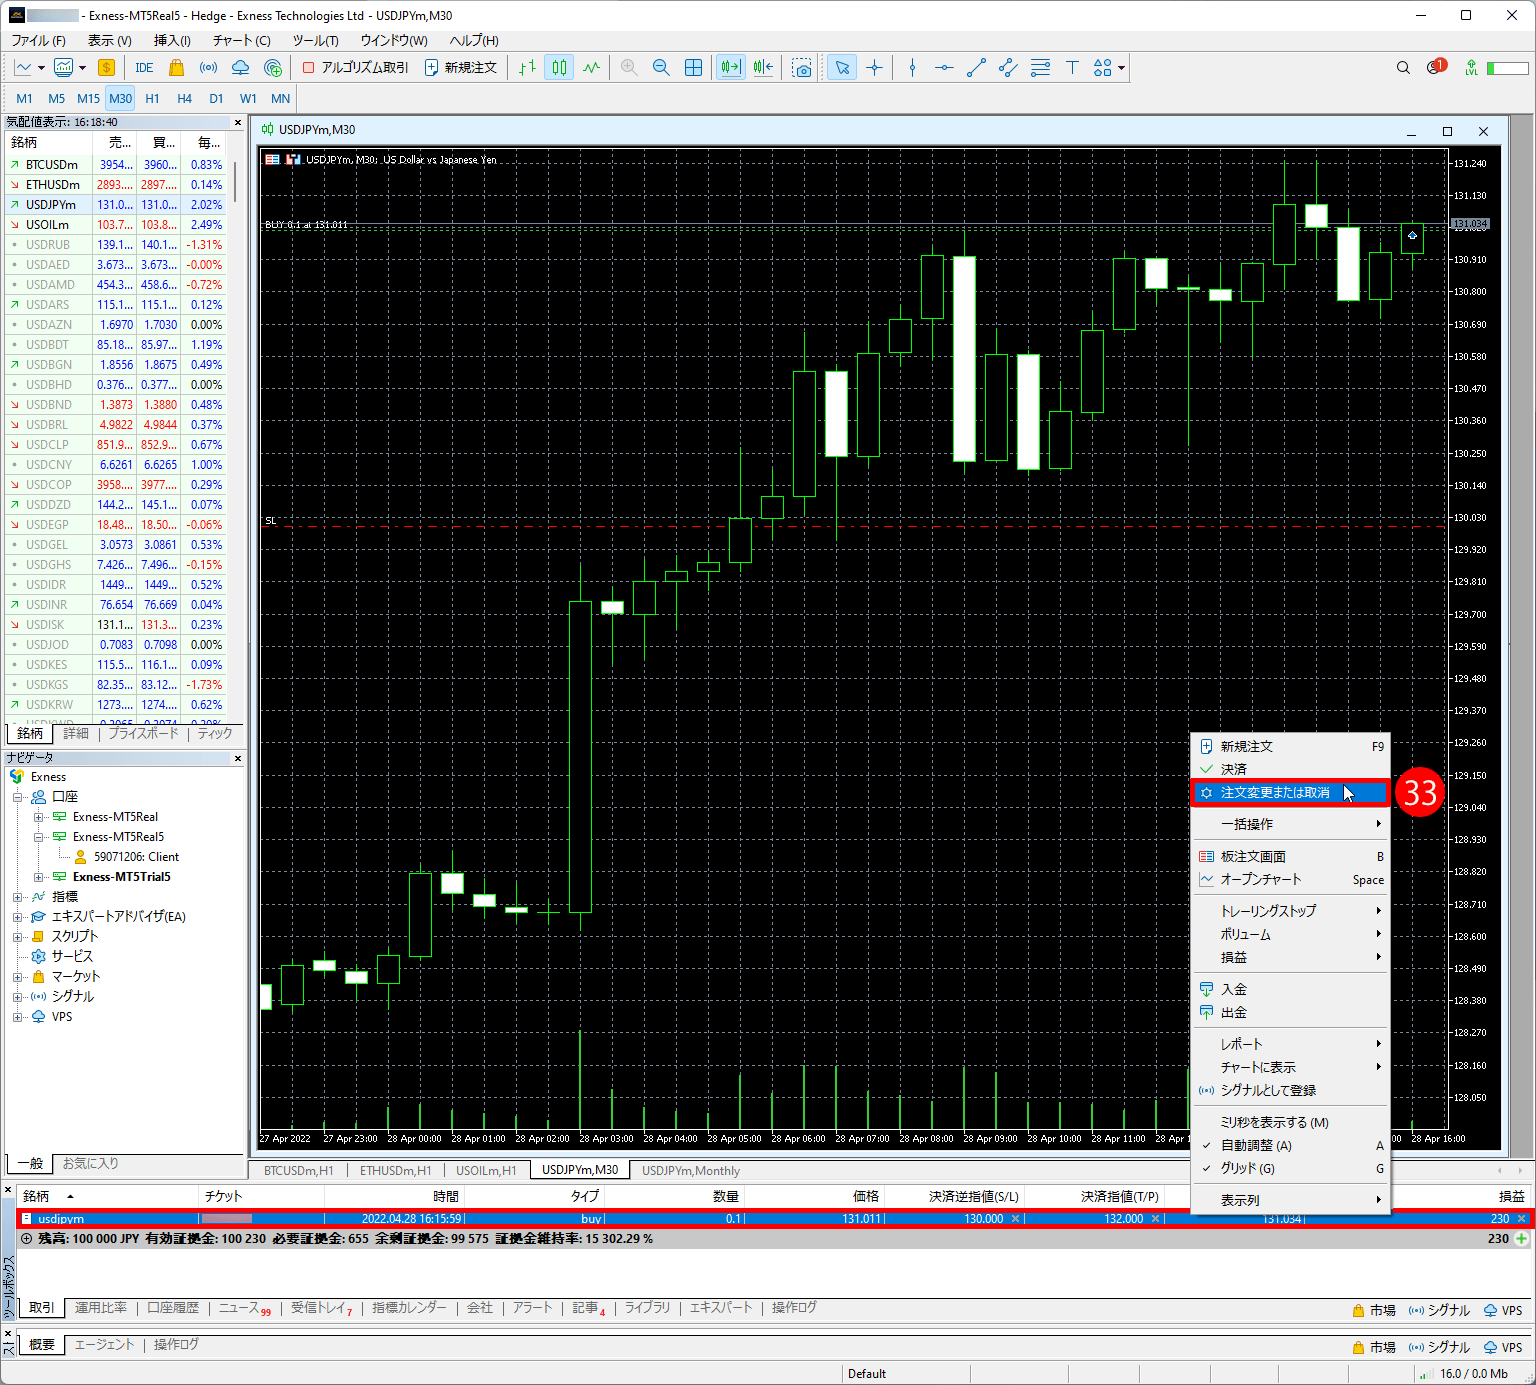
Task: Toggle algorithmic trading (アルゴリズム取引) button
Action: tap(356, 68)
